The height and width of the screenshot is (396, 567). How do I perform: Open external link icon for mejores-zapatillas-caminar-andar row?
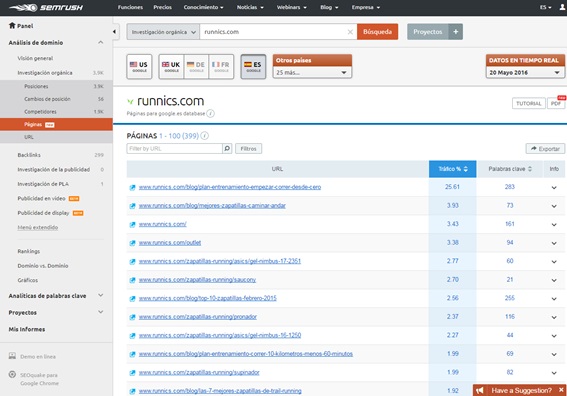click(x=132, y=206)
